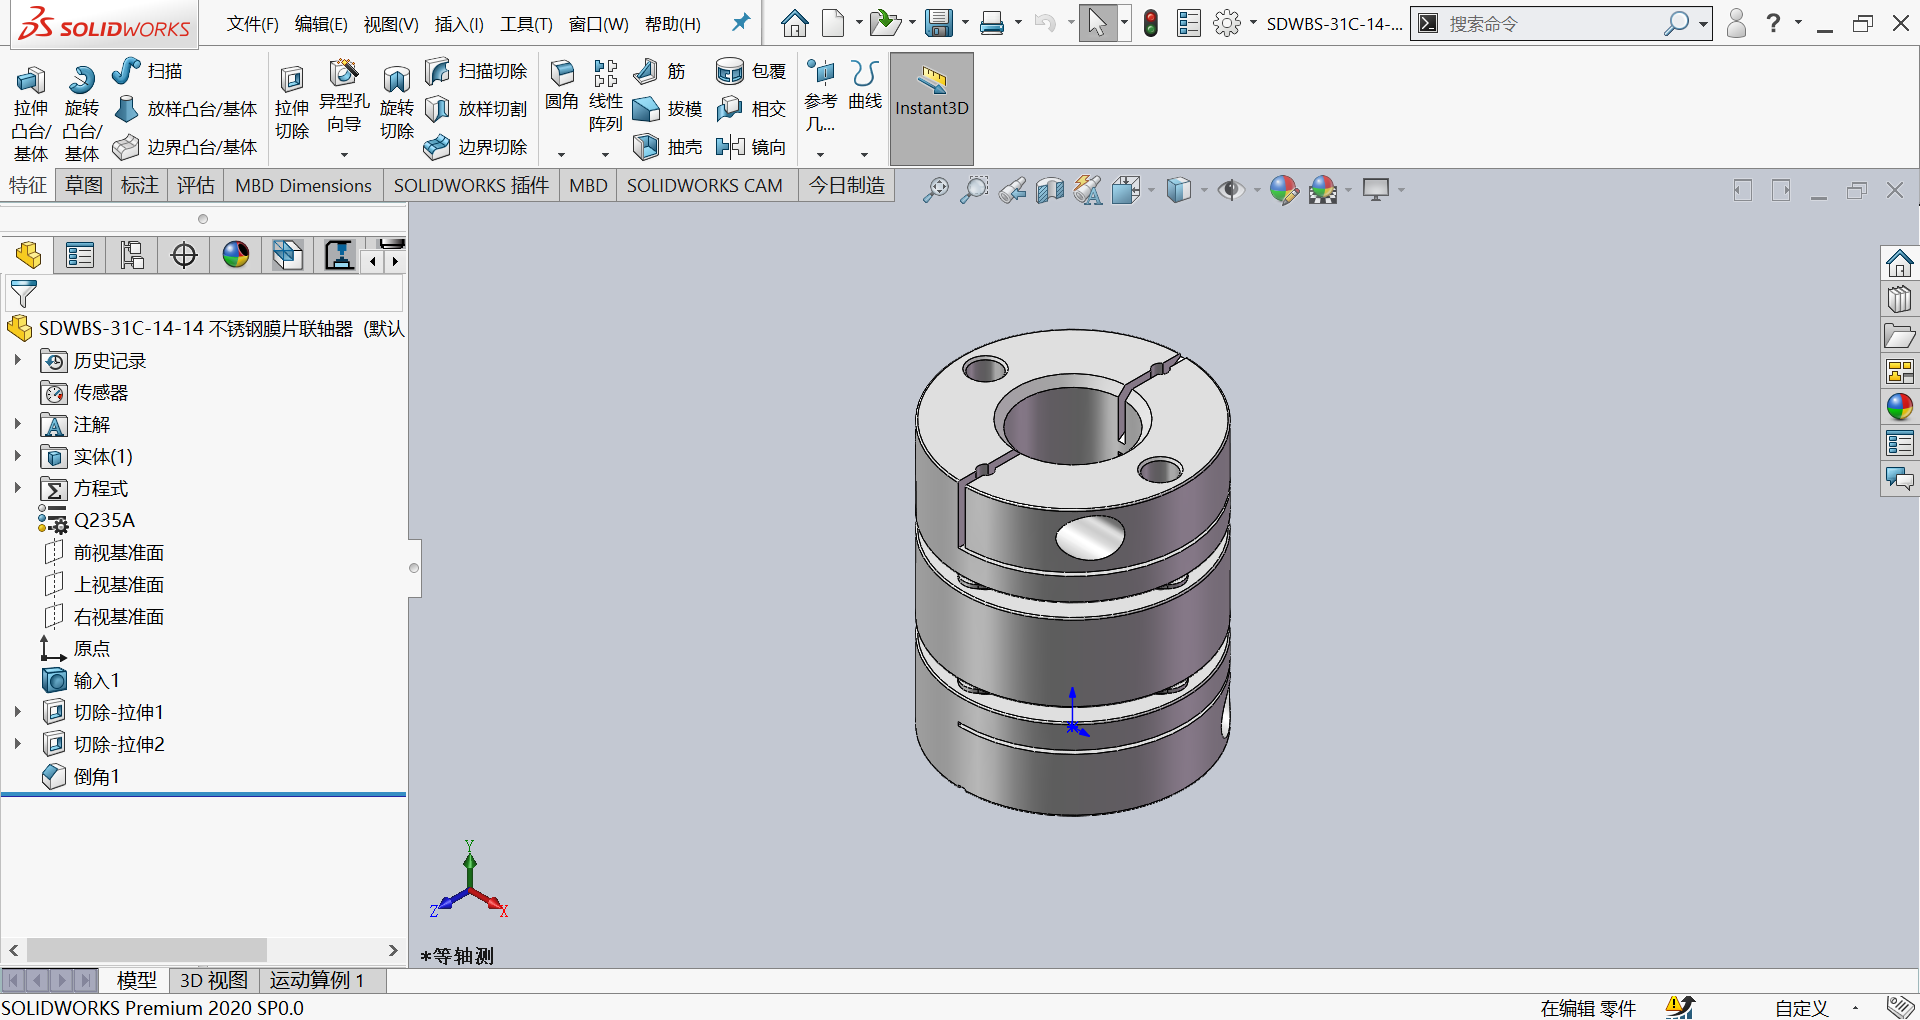The height and width of the screenshot is (1020, 1920).
Task: Click the 自定义 status bar units button
Action: click(1801, 1008)
